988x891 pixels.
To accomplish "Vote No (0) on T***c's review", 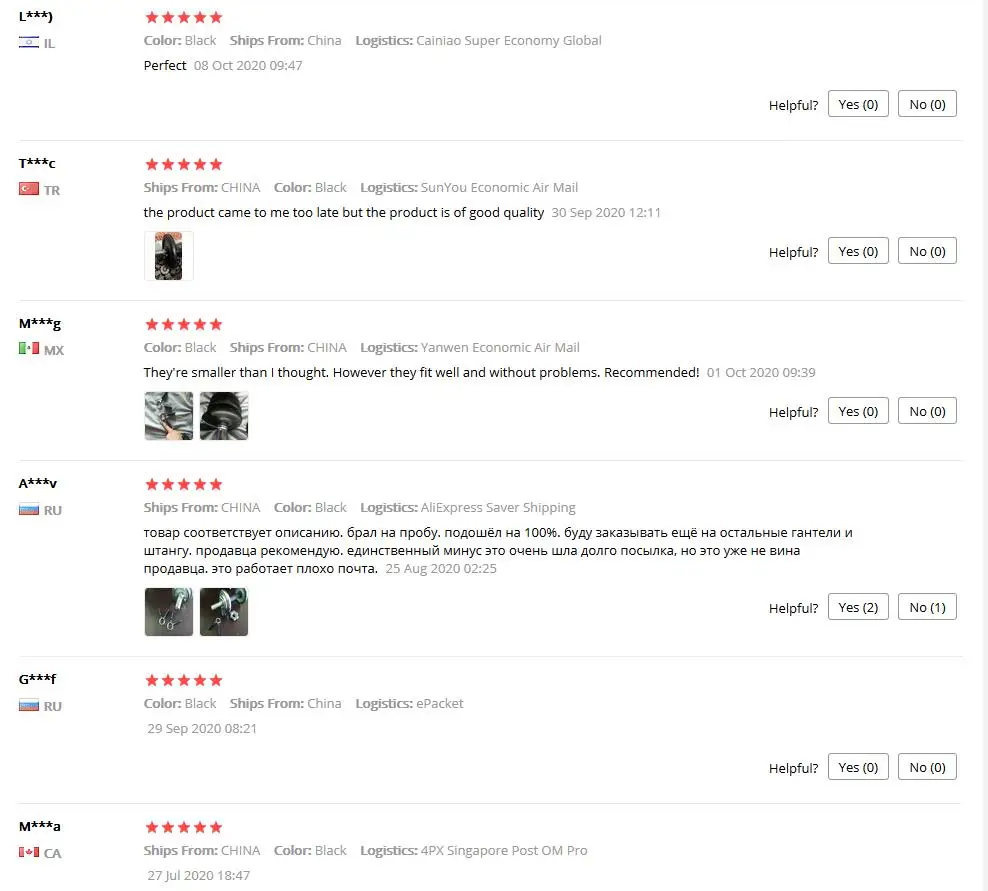I will pos(927,251).
